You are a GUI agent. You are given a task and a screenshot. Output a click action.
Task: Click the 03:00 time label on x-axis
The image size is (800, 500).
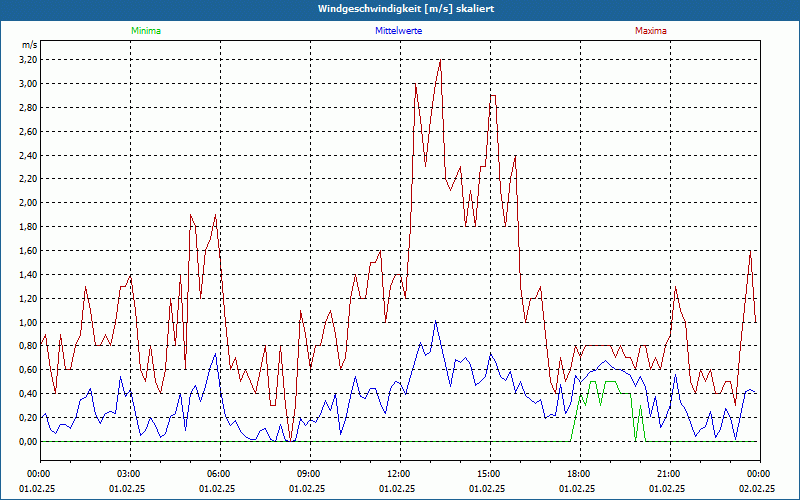coord(127,474)
